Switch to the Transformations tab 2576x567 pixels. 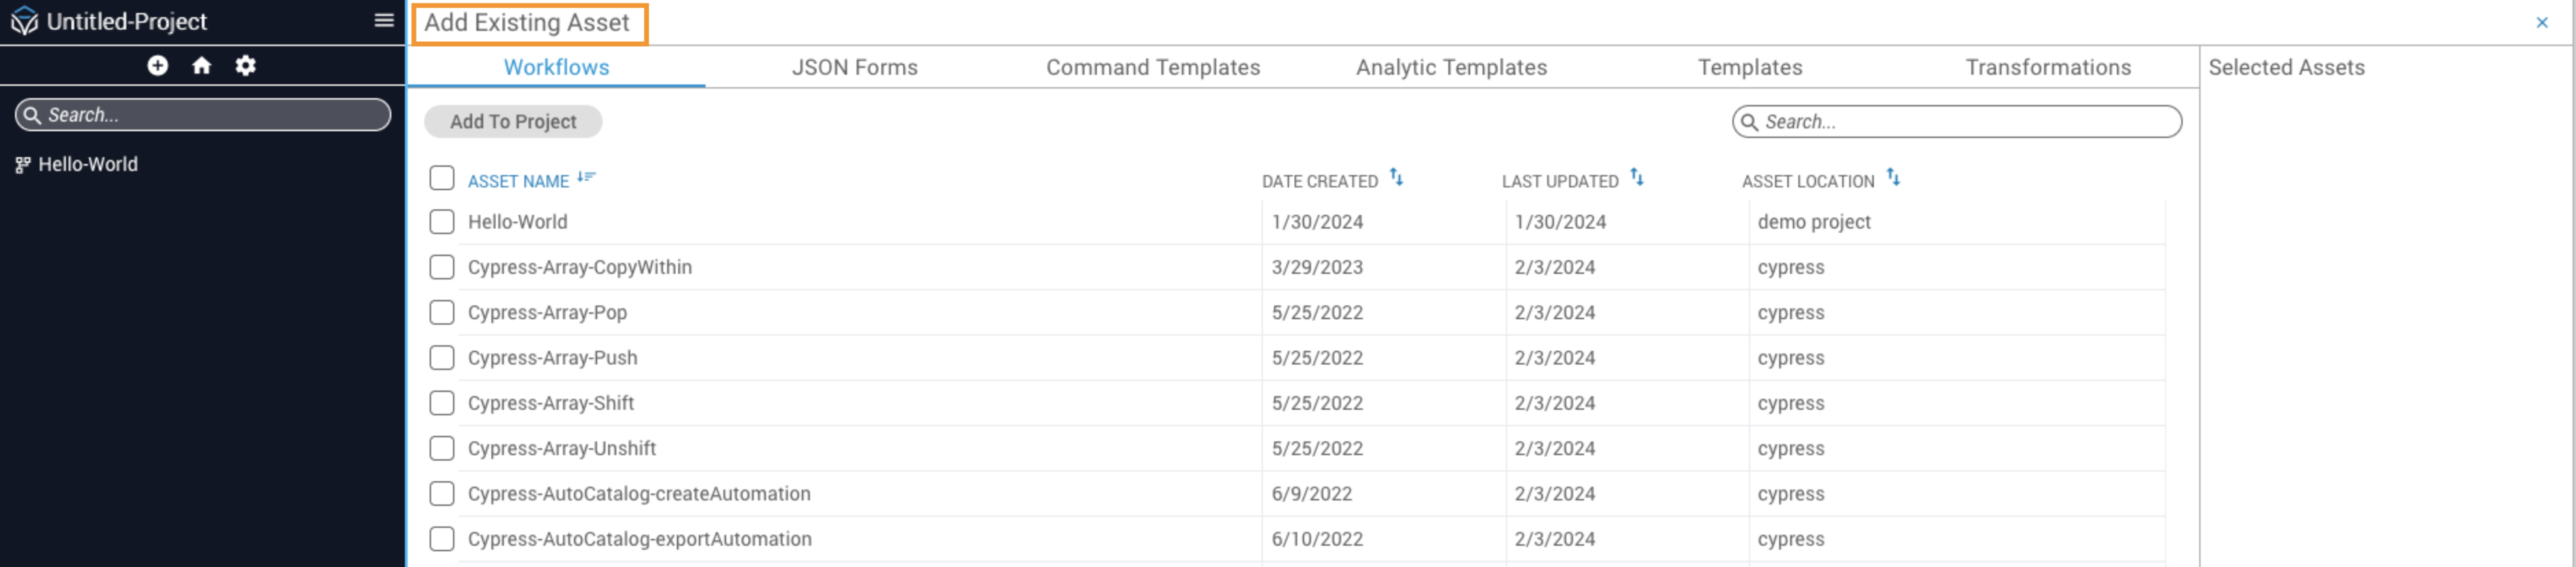2047,67
